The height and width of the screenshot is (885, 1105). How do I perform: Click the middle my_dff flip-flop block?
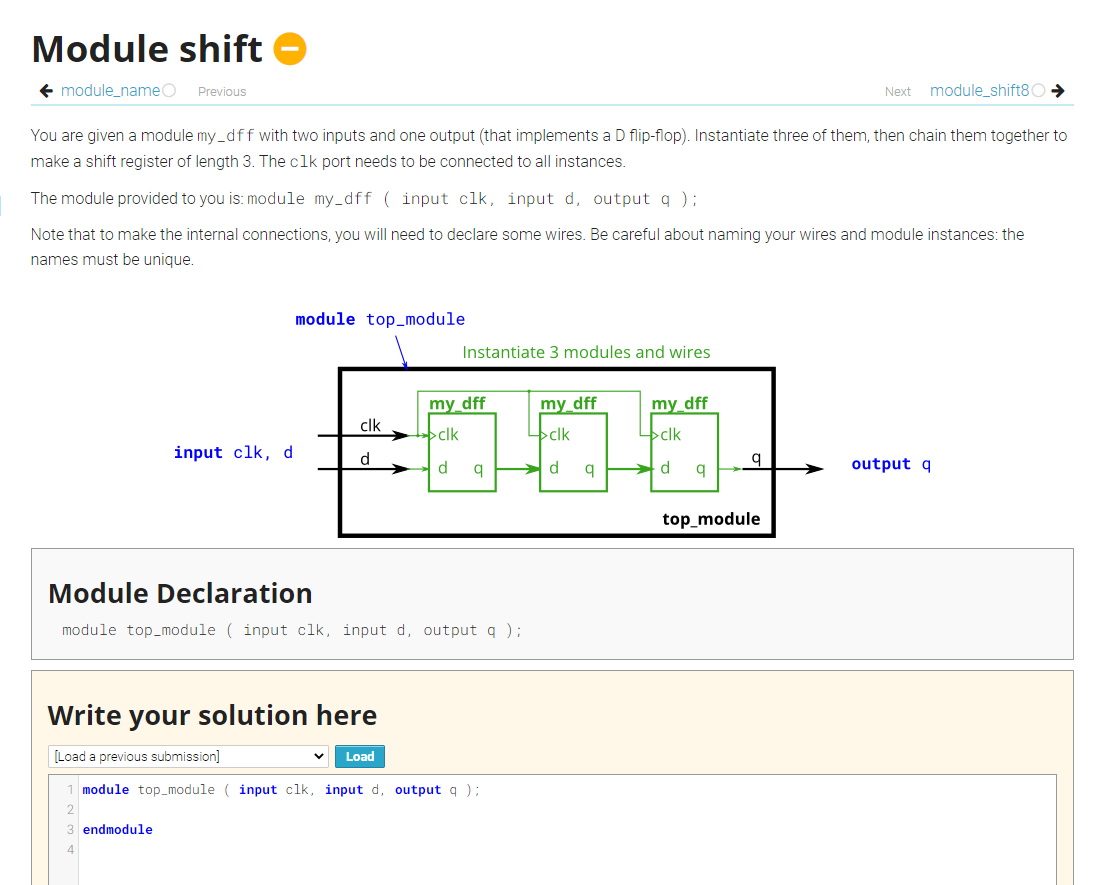[573, 450]
